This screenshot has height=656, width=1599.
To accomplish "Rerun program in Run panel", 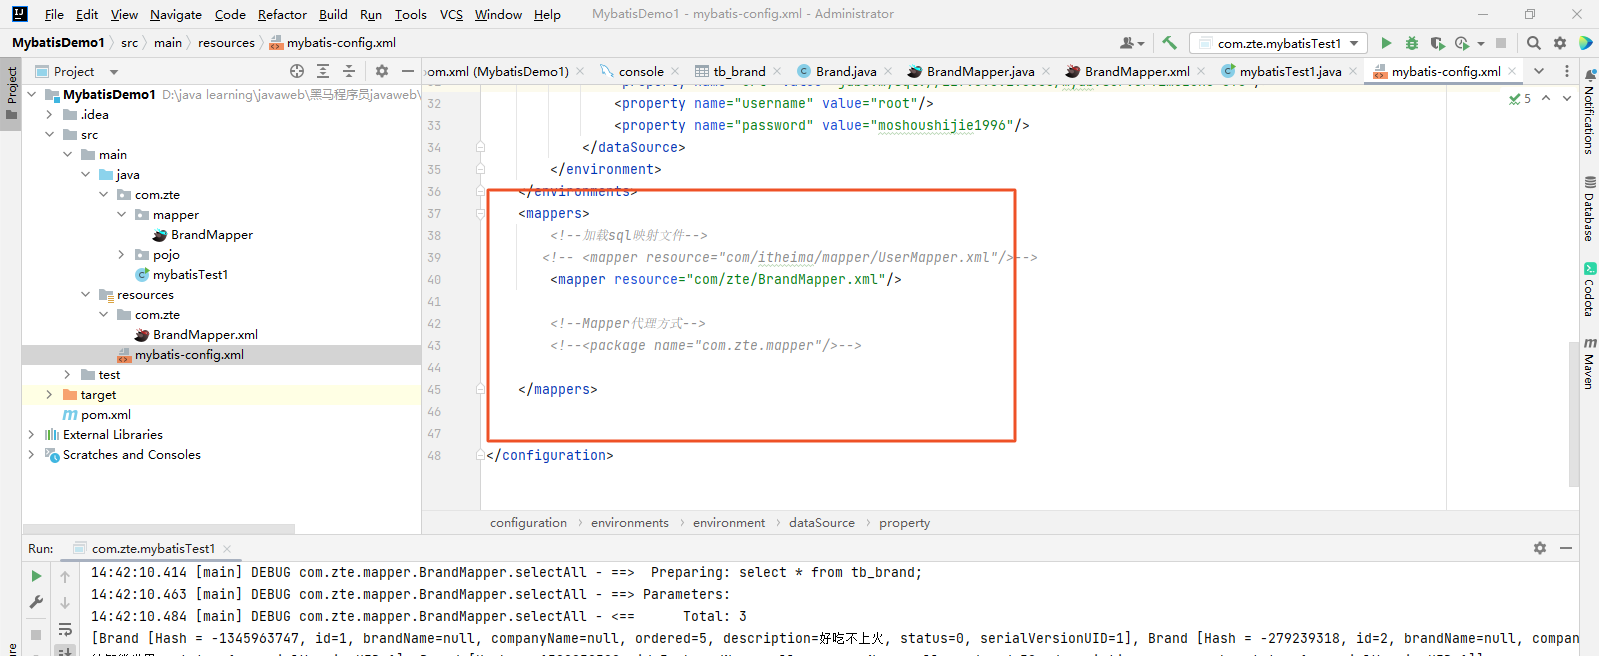I will (x=36, y=576).
